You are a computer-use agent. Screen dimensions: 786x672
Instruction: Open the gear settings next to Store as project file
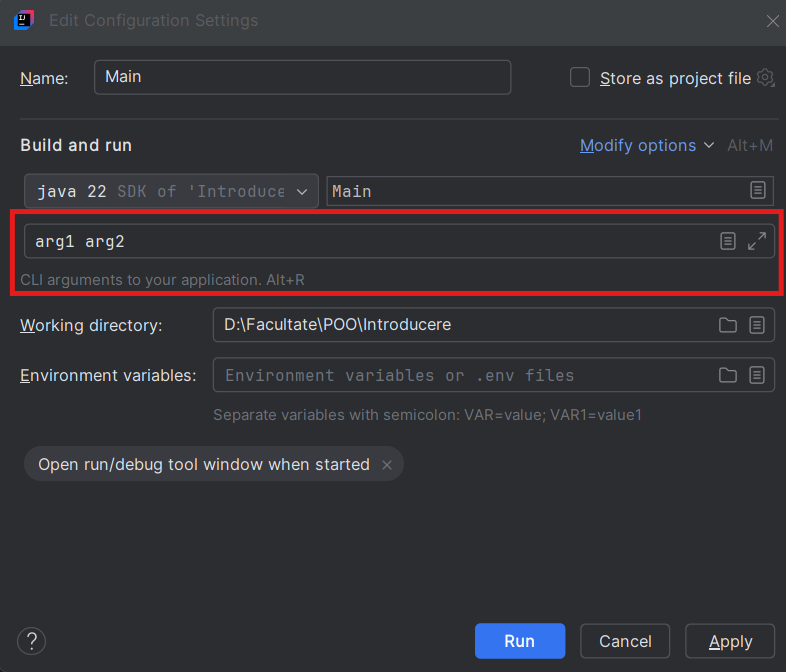click(x=765, y=78)
